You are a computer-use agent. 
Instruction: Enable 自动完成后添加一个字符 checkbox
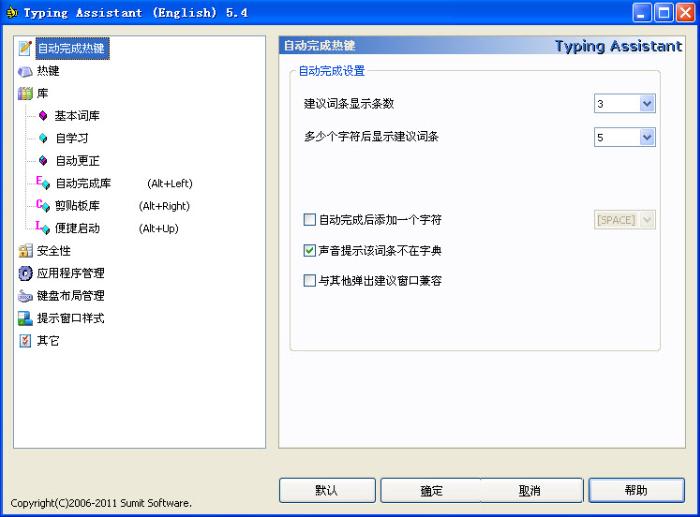(309, 220)
